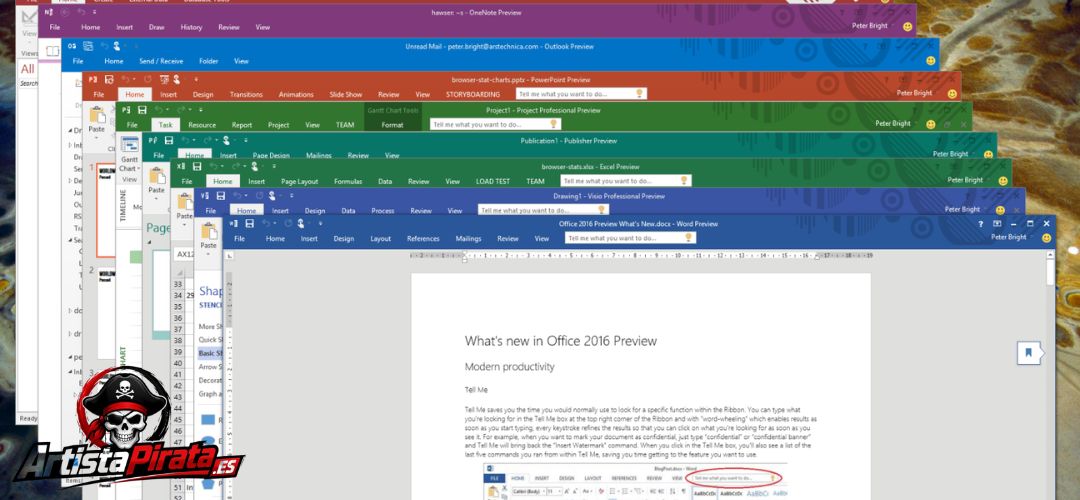
Task: Switch to the Formulas tab in Excel
Action: (x=348, y=182)
